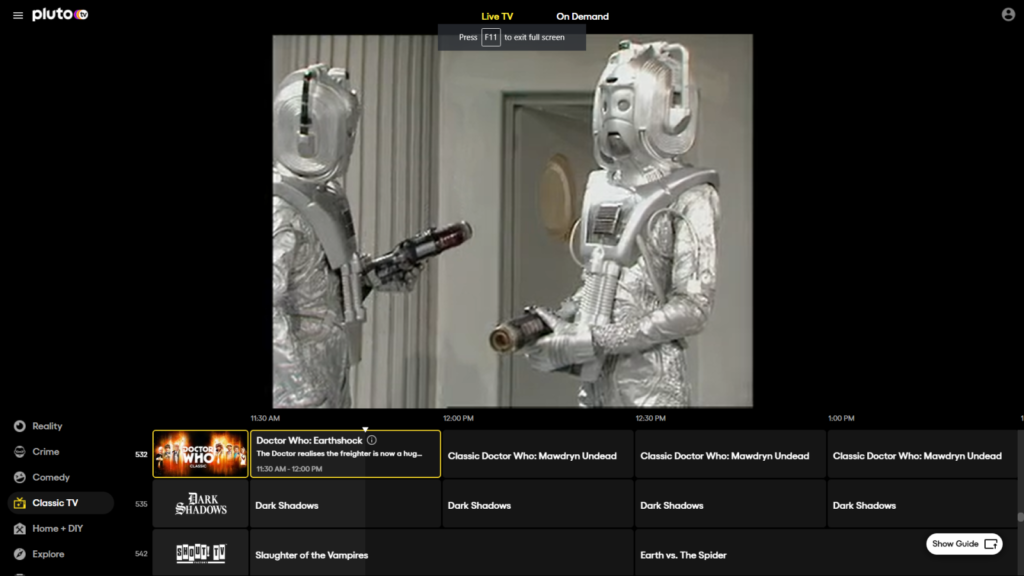Open the user account icon
This screenshot has width=1024, height=576.
(x=1008, y=14)
